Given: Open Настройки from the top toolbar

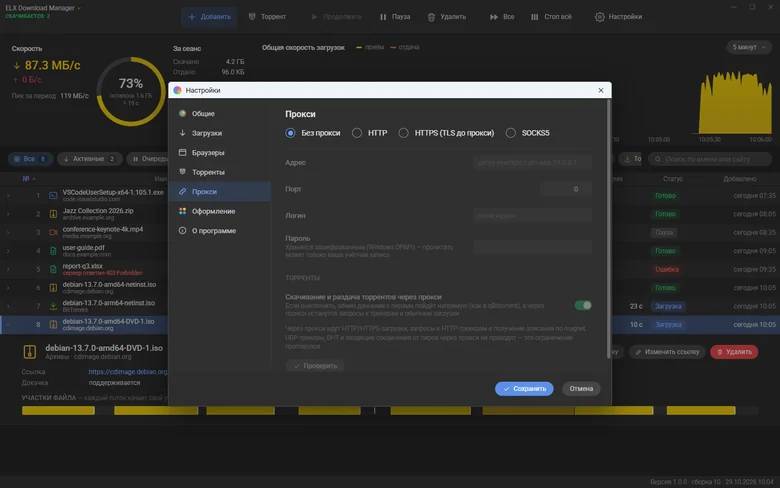Looking at the screenshot, I should tap(618, 16).
